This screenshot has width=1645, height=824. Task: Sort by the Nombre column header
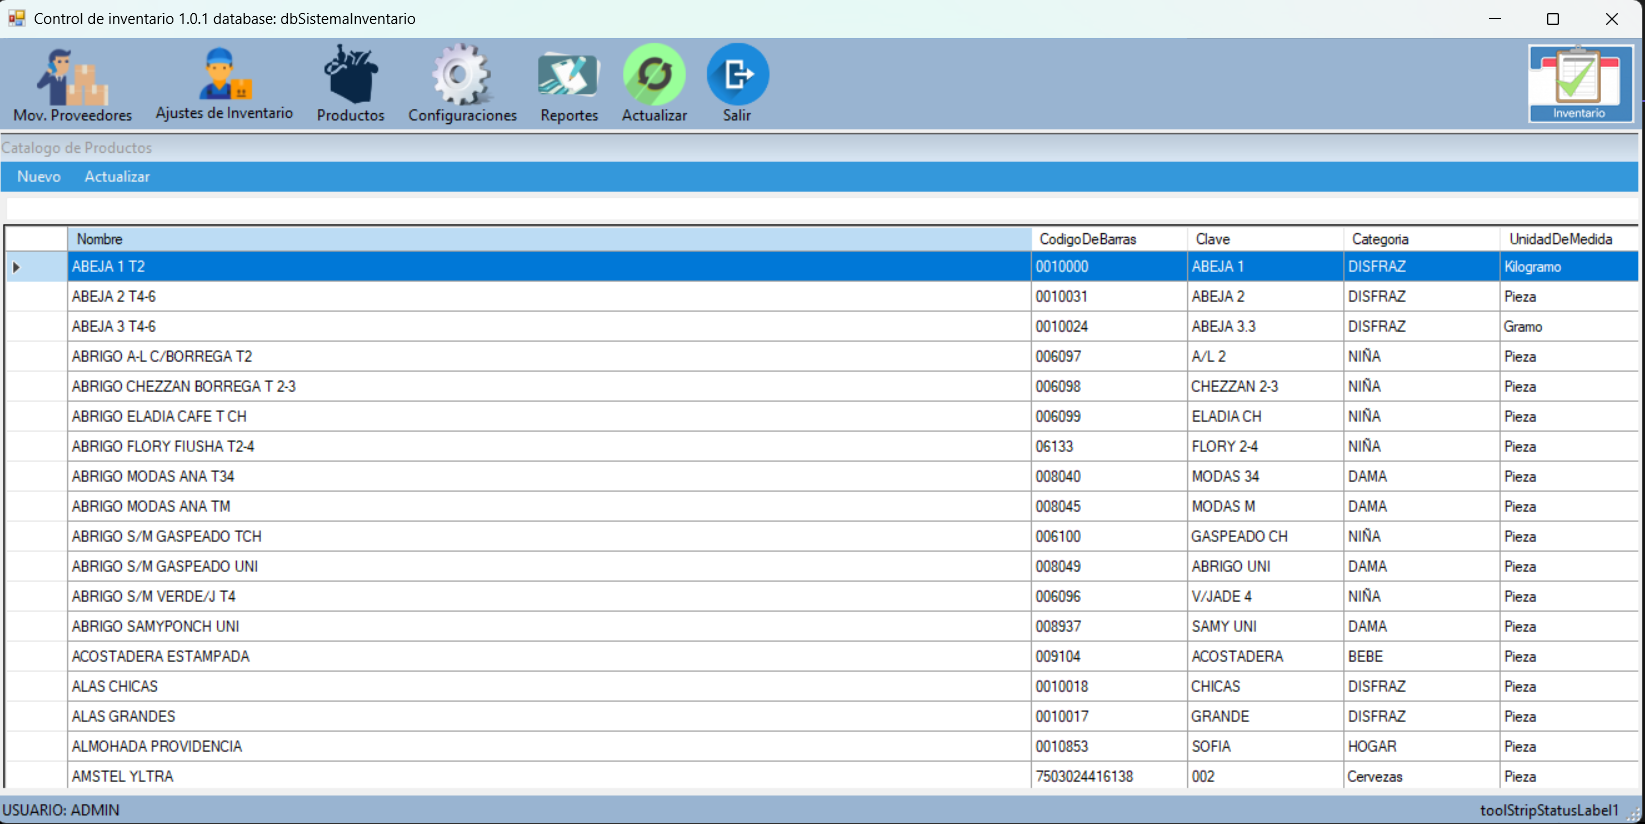click(548, 239)
